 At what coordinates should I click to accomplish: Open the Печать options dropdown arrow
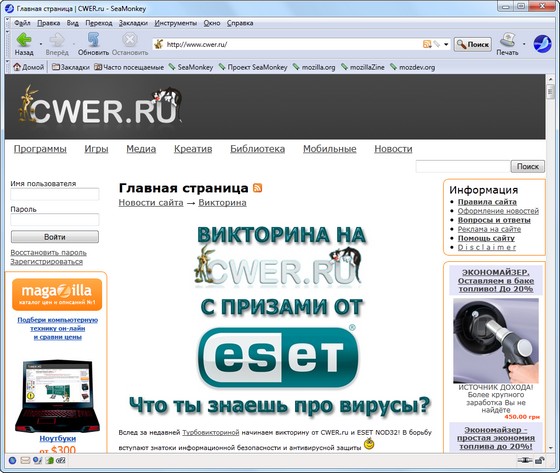tap(524, 44)
